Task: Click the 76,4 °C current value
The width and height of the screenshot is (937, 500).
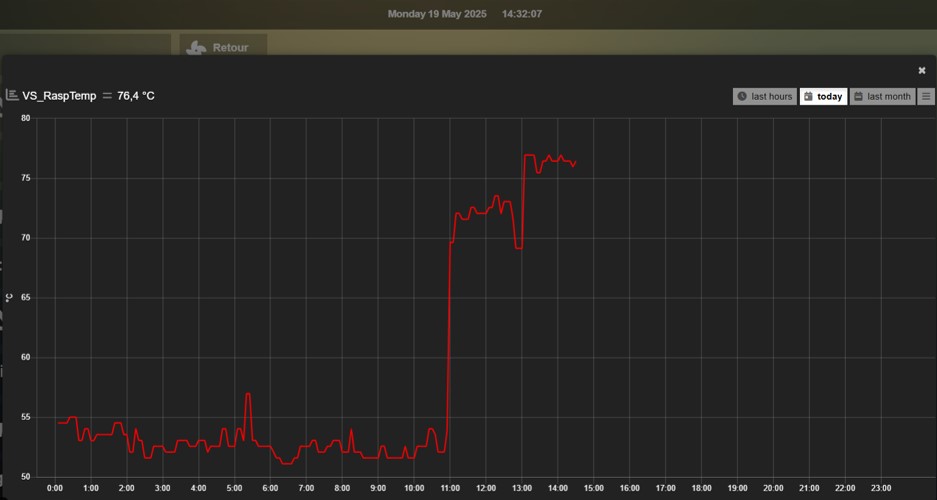Action: pos(136,96)
